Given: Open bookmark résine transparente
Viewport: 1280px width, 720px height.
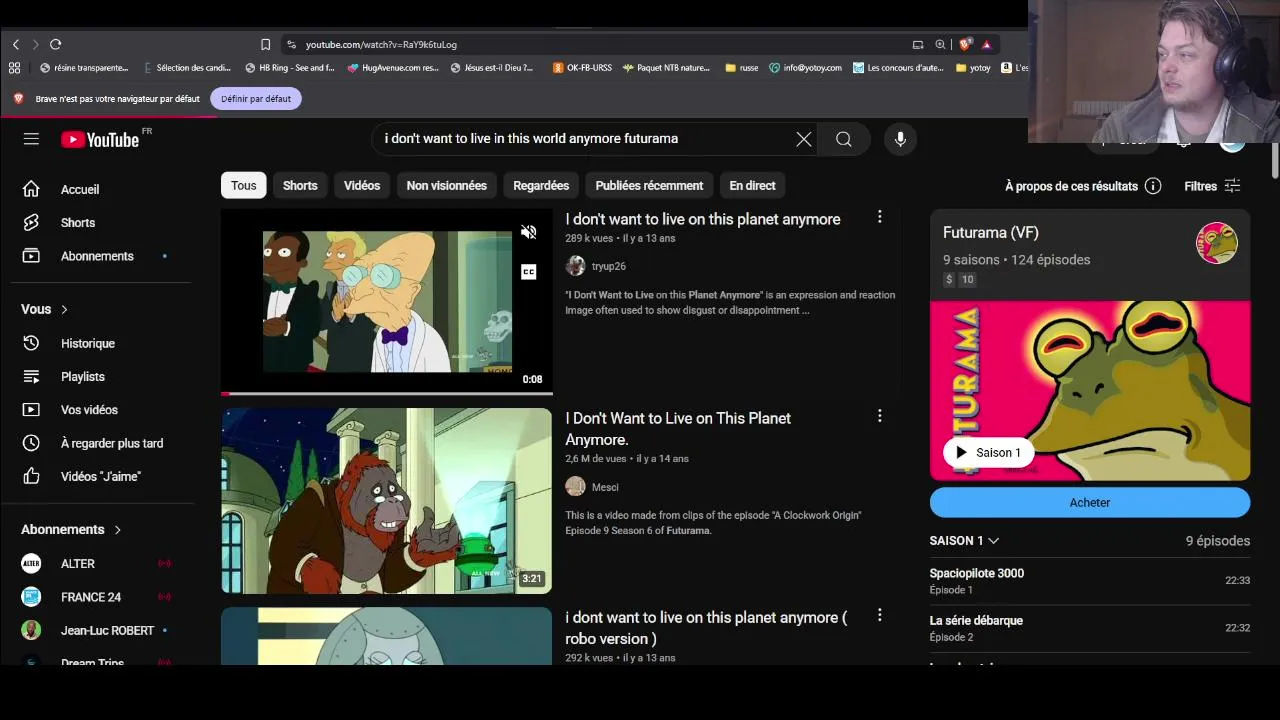Looking at the screenshot, I should point(84,68).
